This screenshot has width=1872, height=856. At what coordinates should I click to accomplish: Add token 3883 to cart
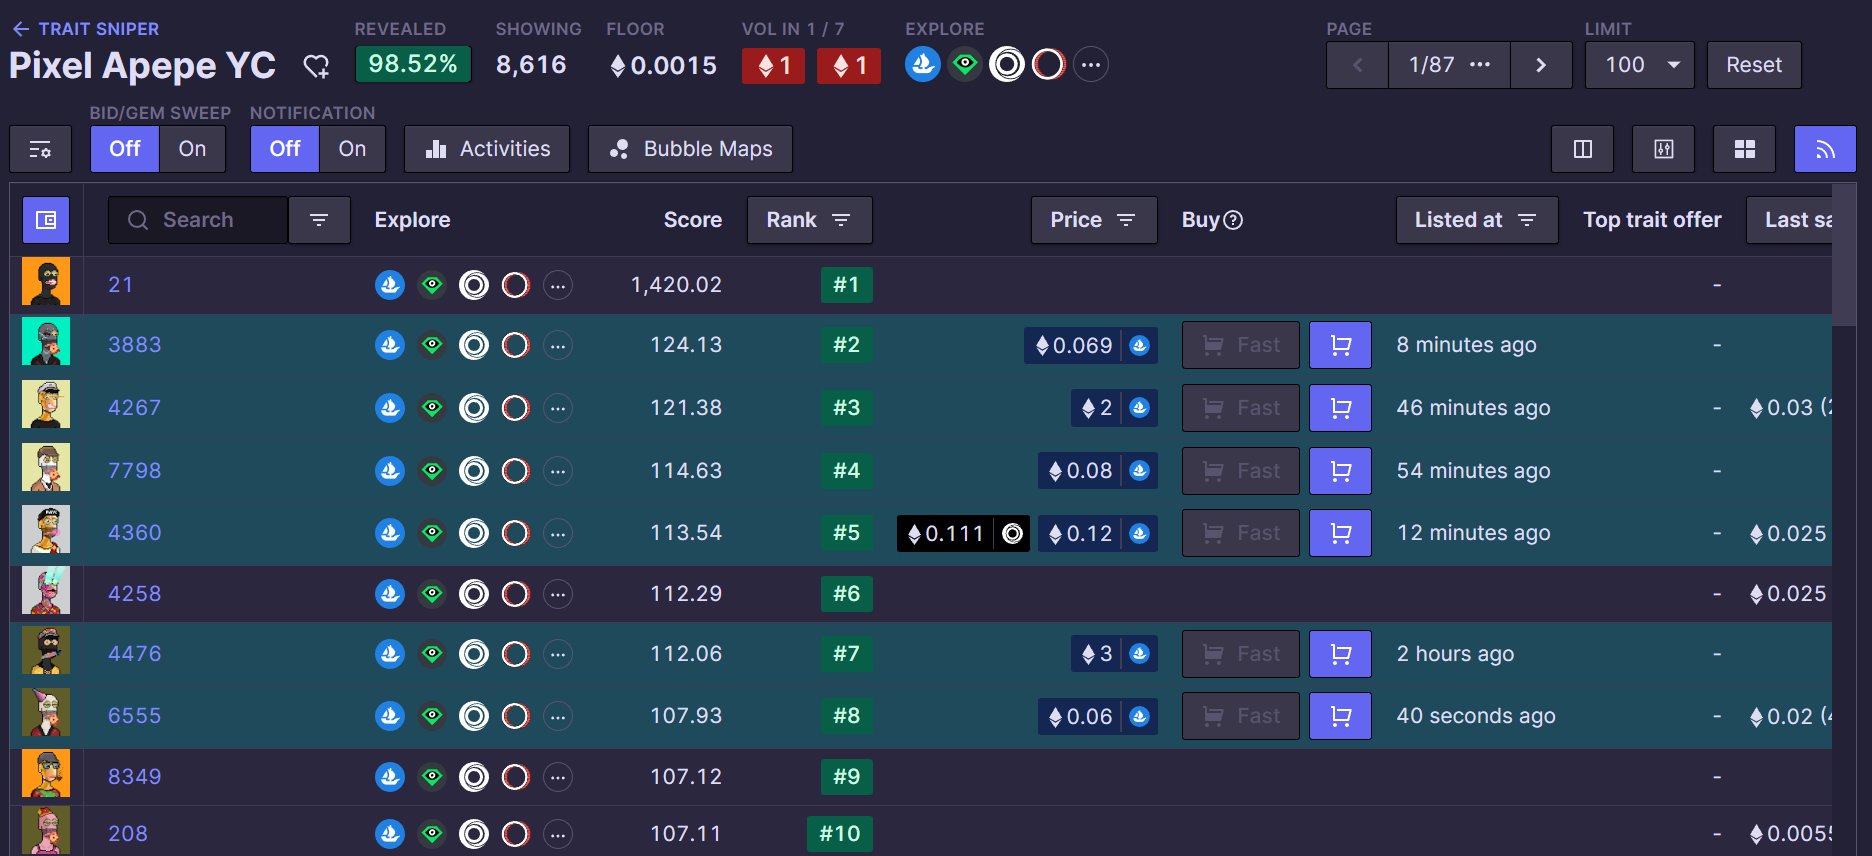tap(1340, 345)
